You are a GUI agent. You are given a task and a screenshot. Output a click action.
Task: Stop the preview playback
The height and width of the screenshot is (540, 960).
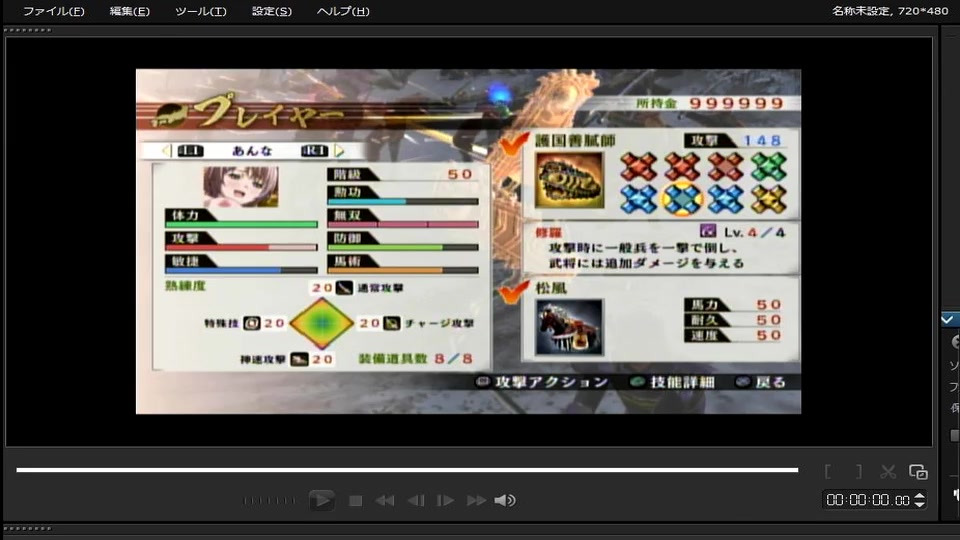click(355, 501)
